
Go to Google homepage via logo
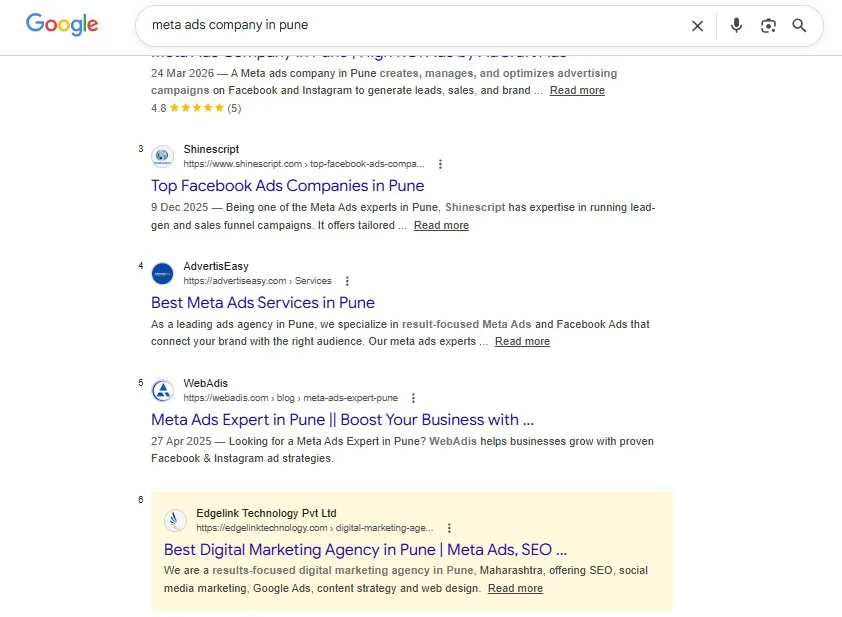[x=62, y=24]
